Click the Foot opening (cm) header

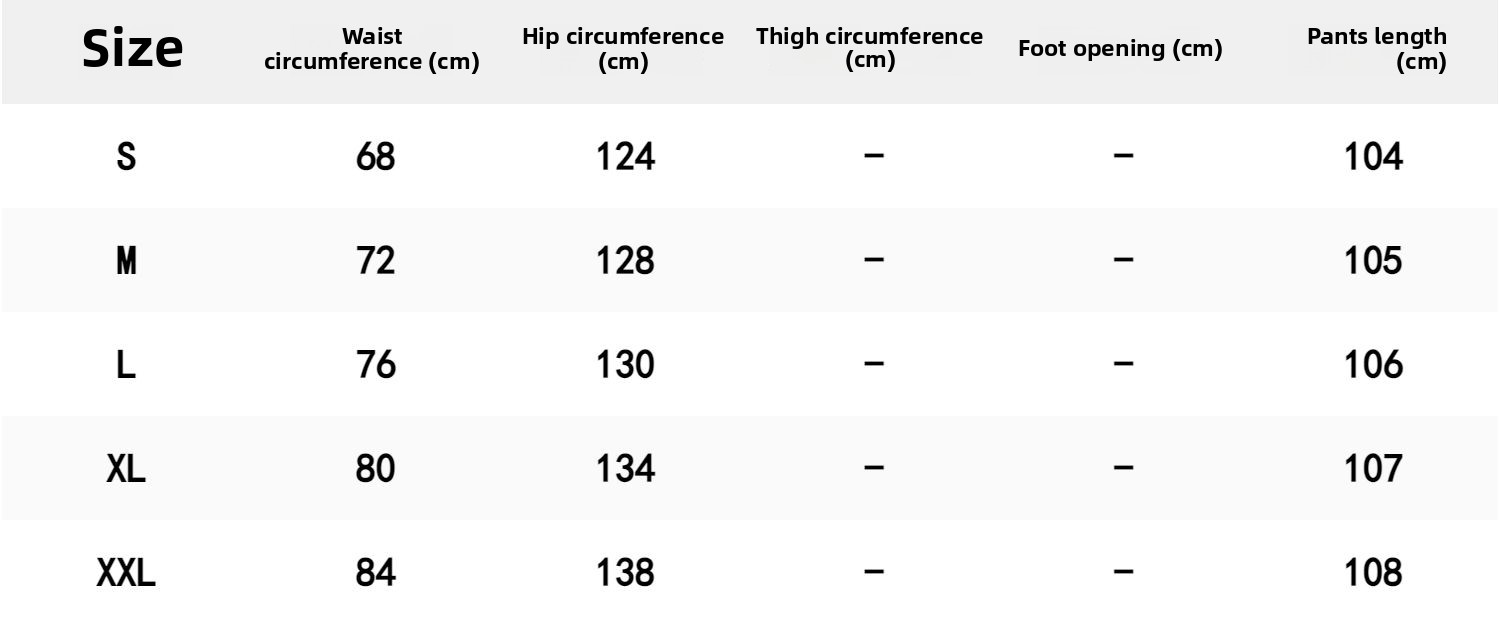tap(1120, 49)
